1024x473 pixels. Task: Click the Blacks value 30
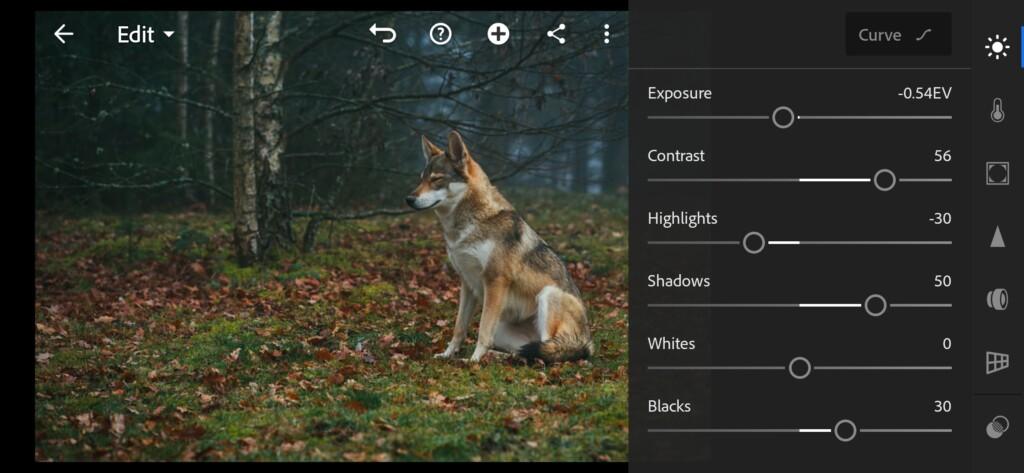pos(942,407)
